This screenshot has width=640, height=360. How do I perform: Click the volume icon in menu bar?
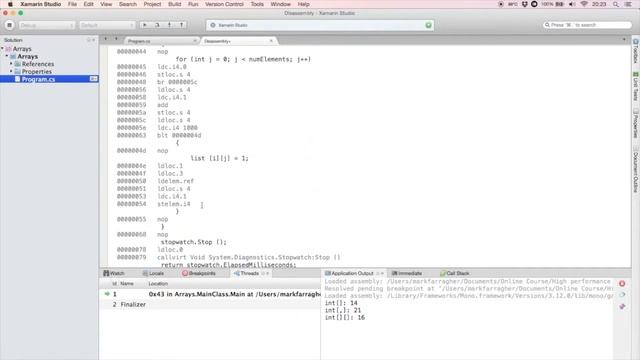point(572,4)
